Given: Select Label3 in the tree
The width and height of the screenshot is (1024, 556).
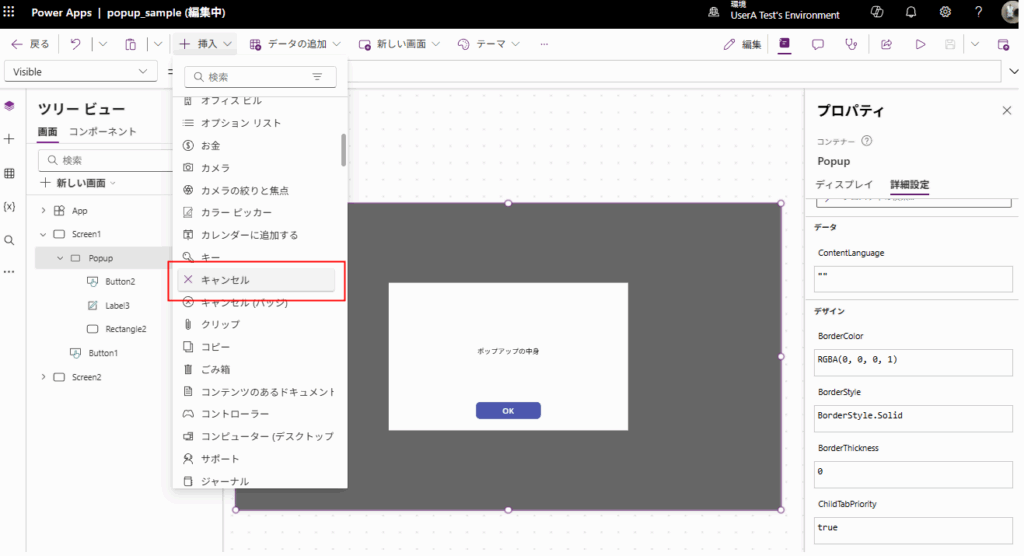Looking at the screenshot, I should [x=118, y=305].
